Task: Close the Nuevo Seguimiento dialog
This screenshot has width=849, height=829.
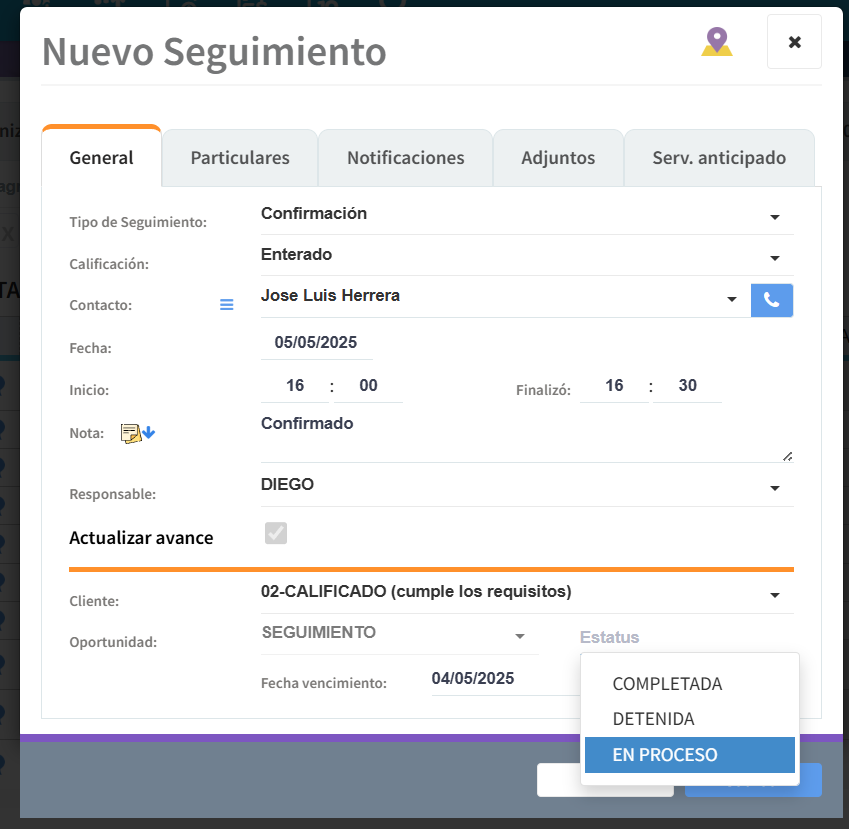Action: [794, 42]
